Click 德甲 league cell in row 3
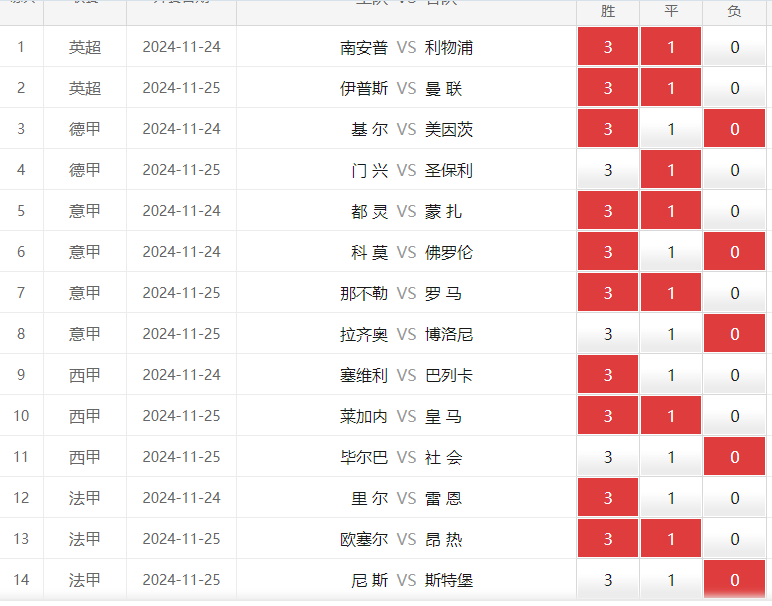772x606 pixels. coord(85,129)
